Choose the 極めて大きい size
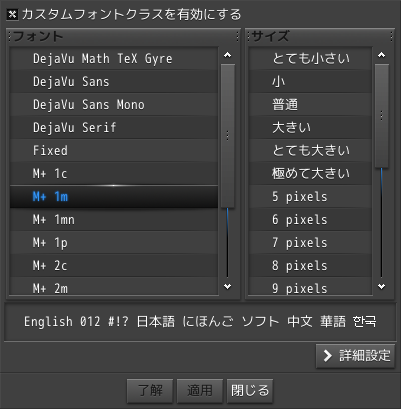 310,174
